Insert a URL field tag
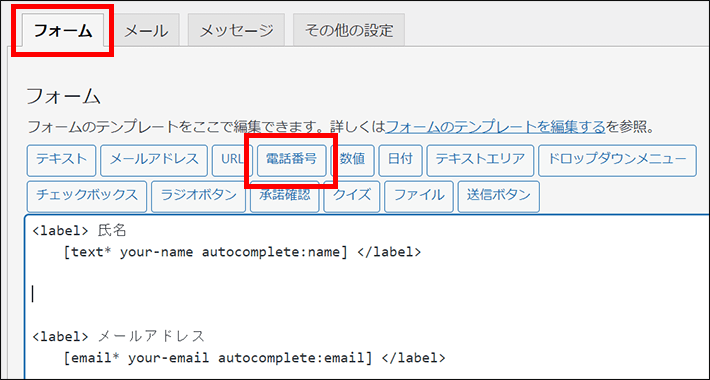The width and height of the screenshot is (710, 380). (232, 160)
